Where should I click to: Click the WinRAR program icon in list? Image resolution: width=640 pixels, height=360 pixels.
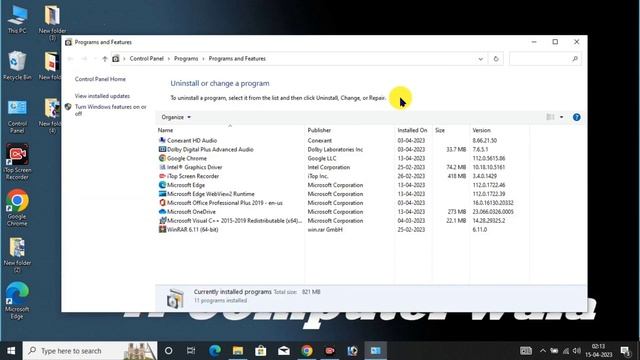coord(162,229)
